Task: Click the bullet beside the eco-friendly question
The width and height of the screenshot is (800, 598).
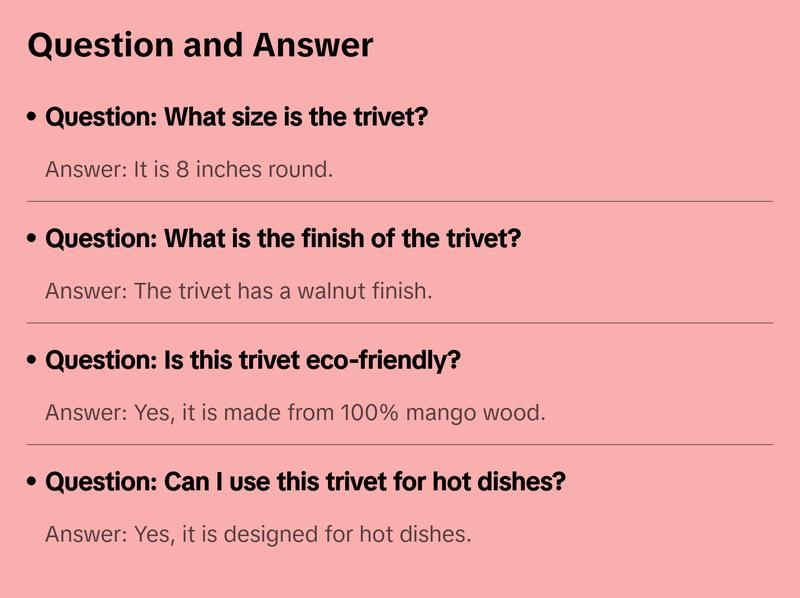Action: pyautogui.click(x=33, y=361)
